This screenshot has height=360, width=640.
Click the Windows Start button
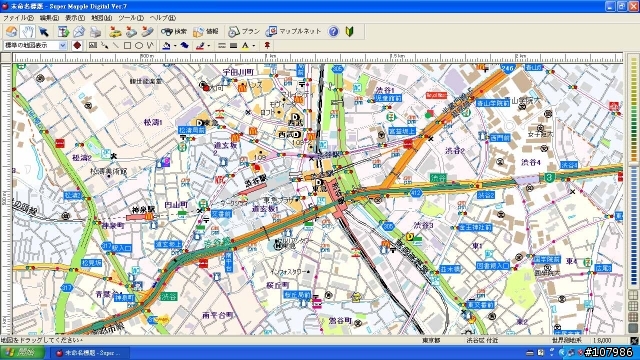(x=22, y=352)
